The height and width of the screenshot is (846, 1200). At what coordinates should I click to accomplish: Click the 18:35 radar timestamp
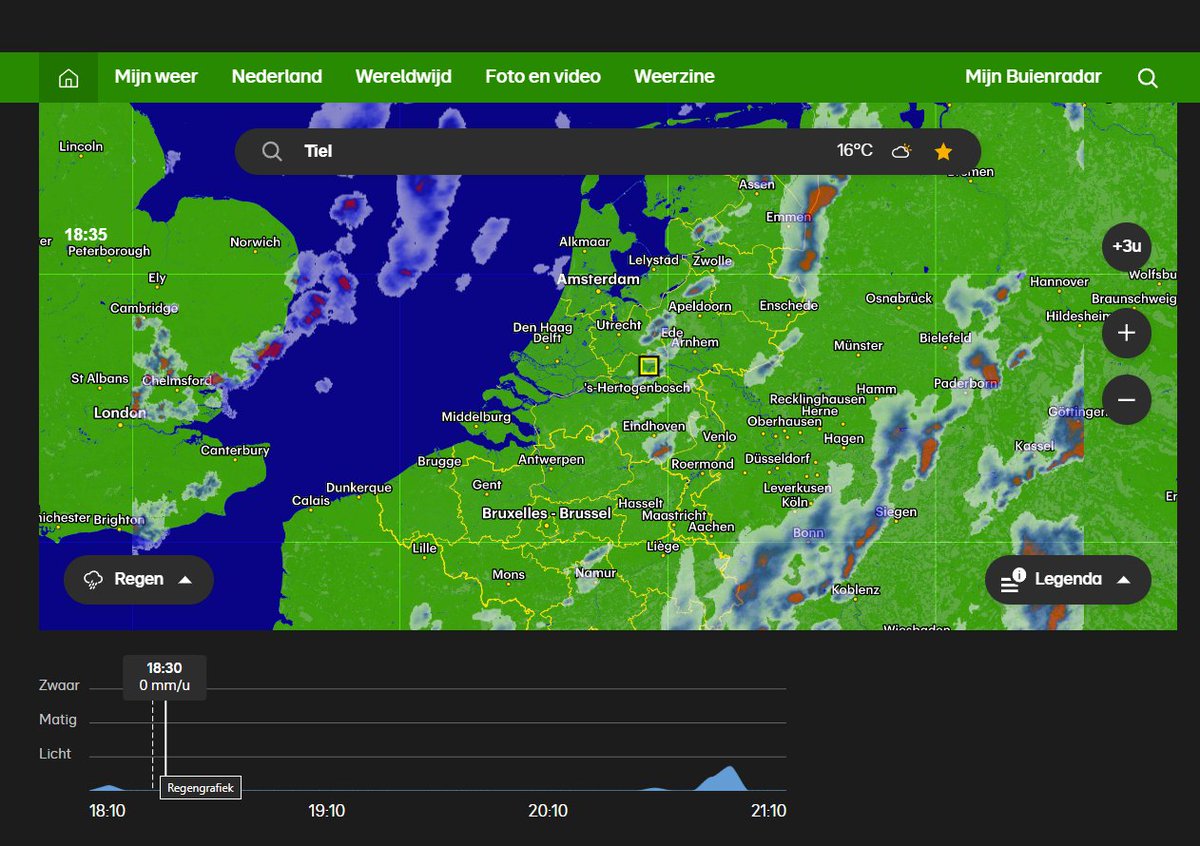(86, 234)
